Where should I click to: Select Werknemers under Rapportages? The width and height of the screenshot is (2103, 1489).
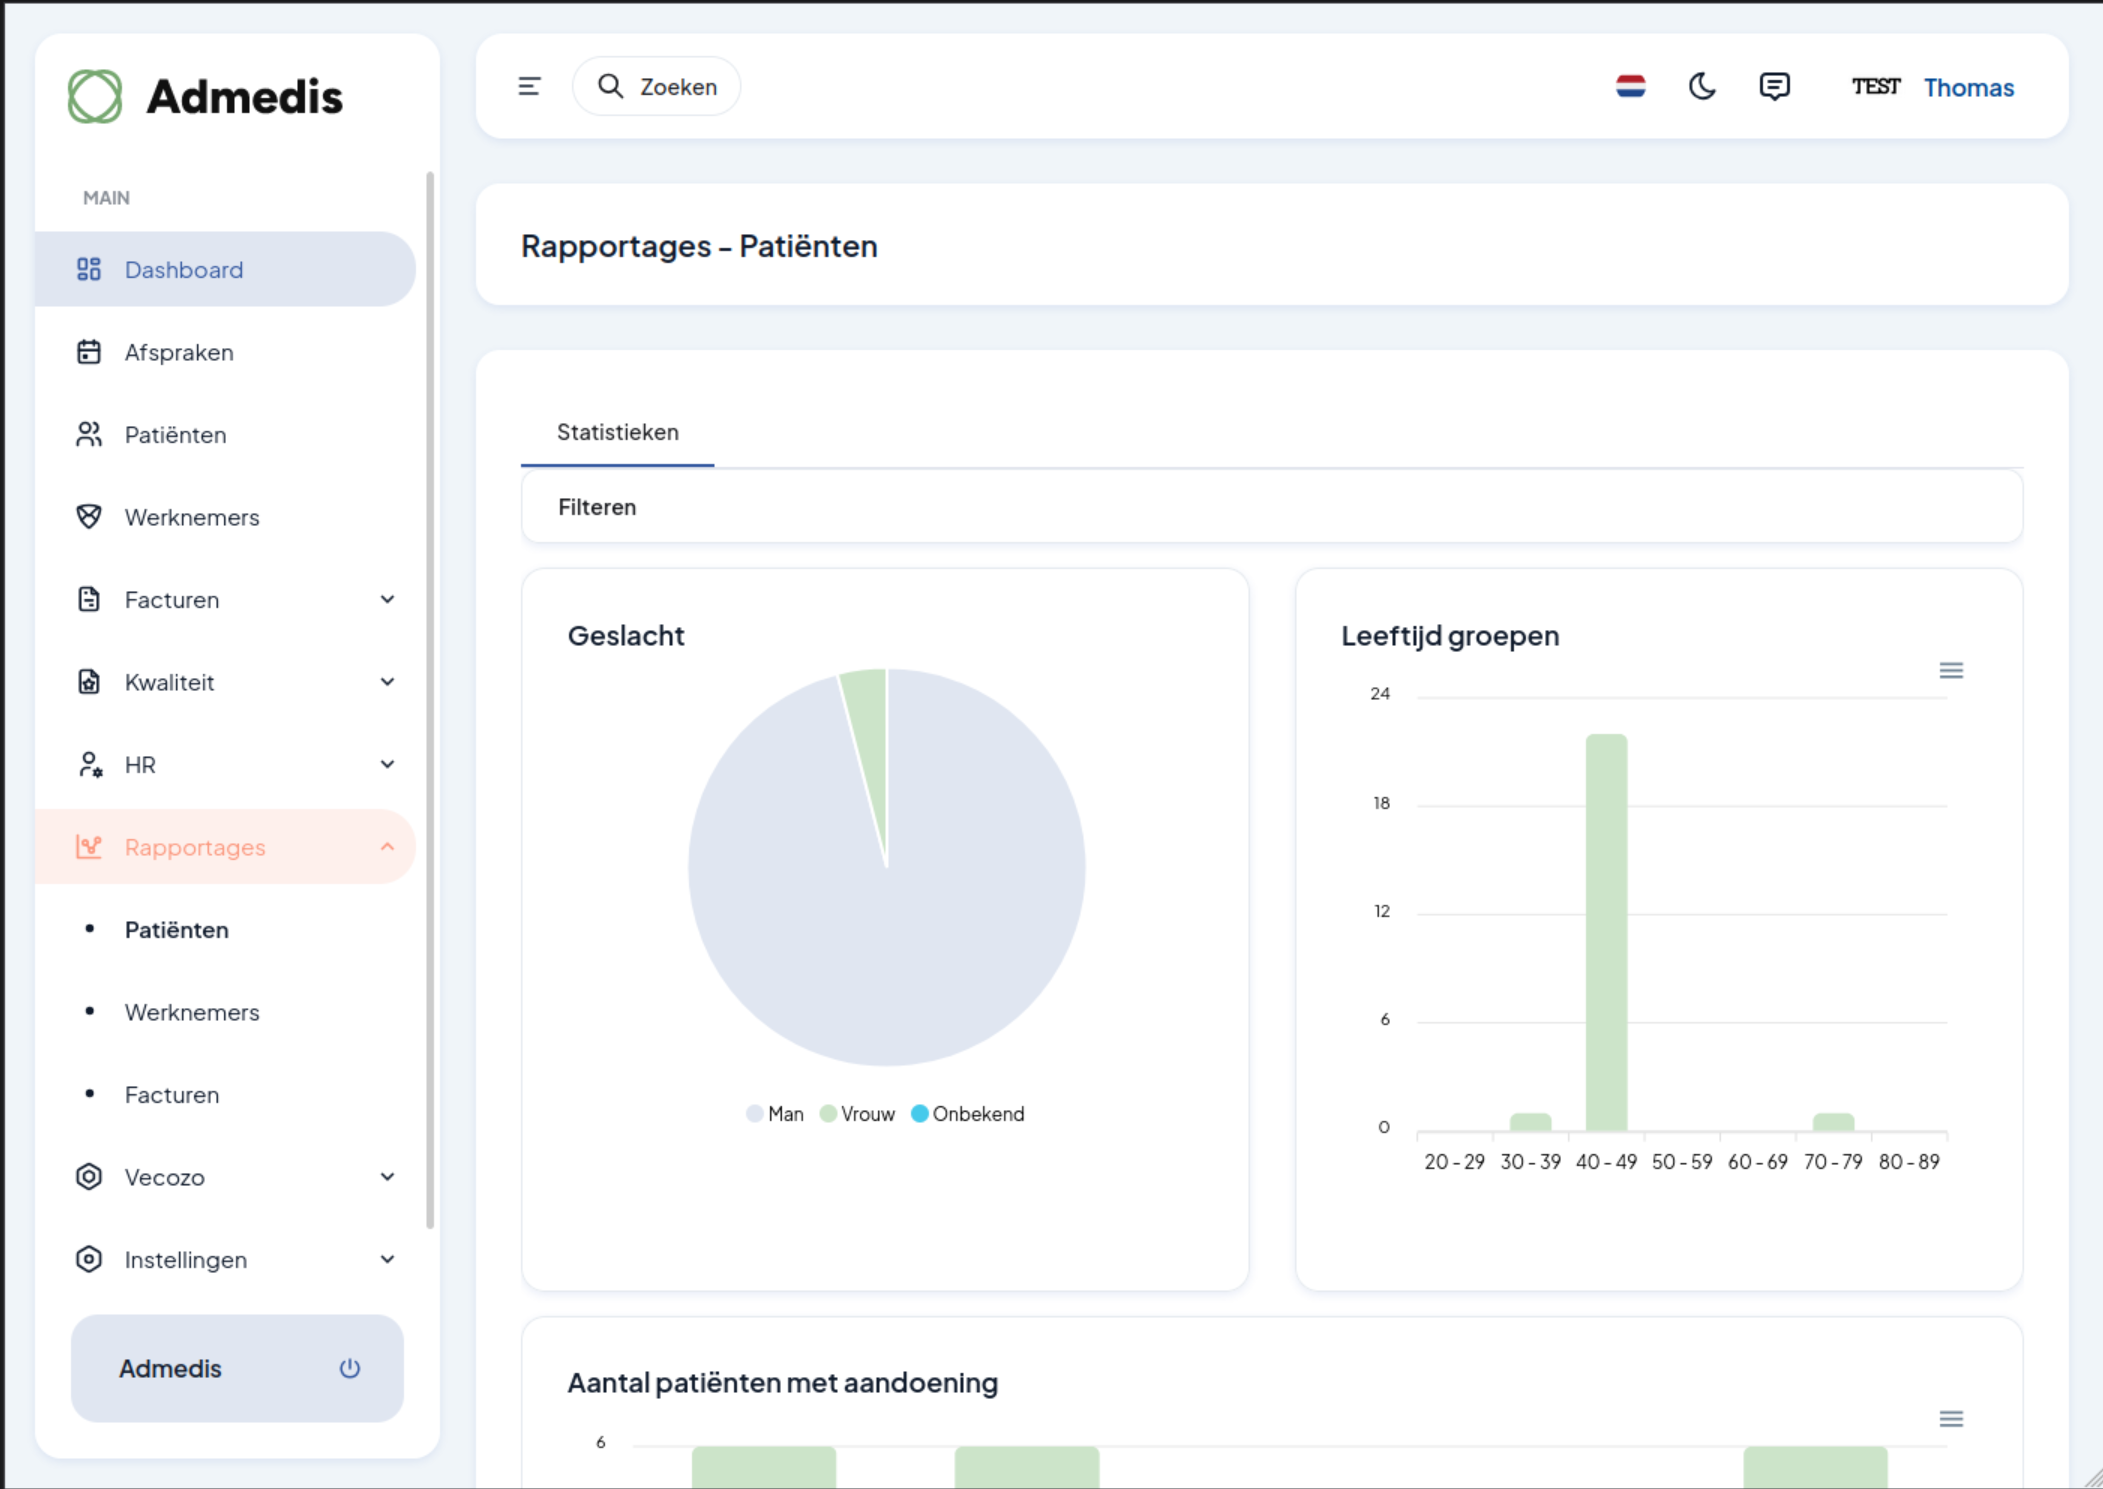192,1012
